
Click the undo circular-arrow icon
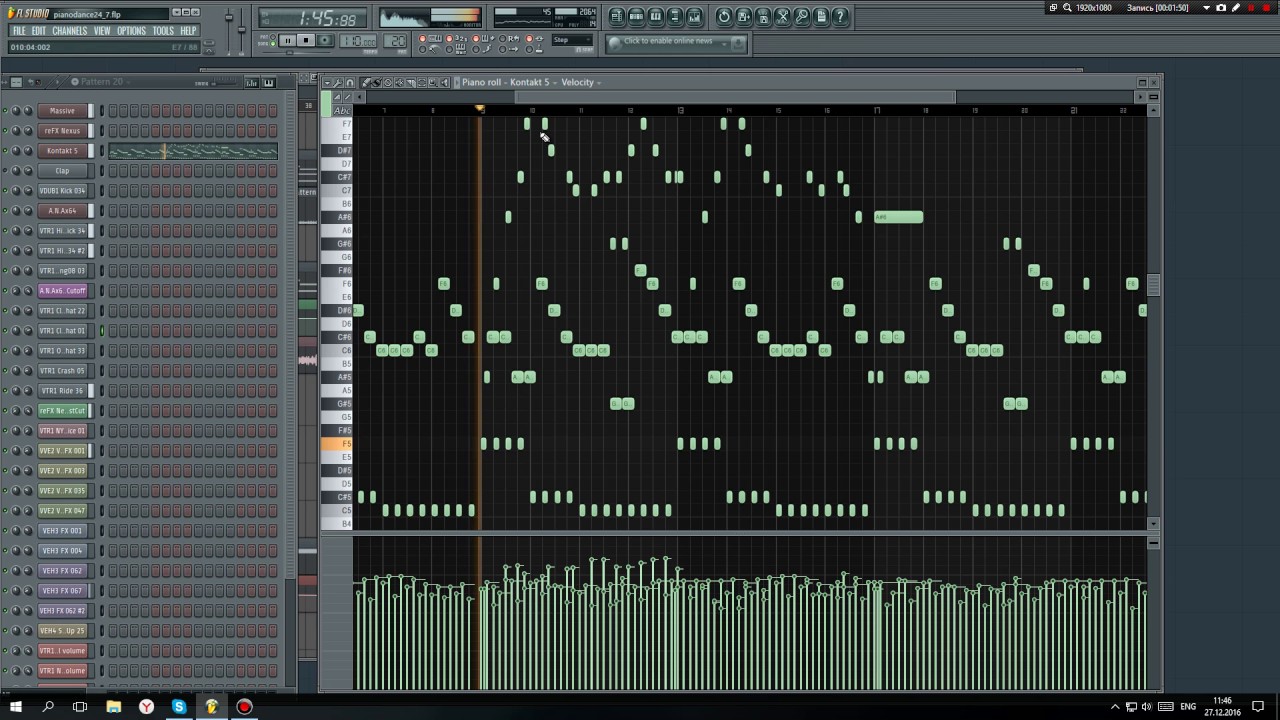point(724,17)
